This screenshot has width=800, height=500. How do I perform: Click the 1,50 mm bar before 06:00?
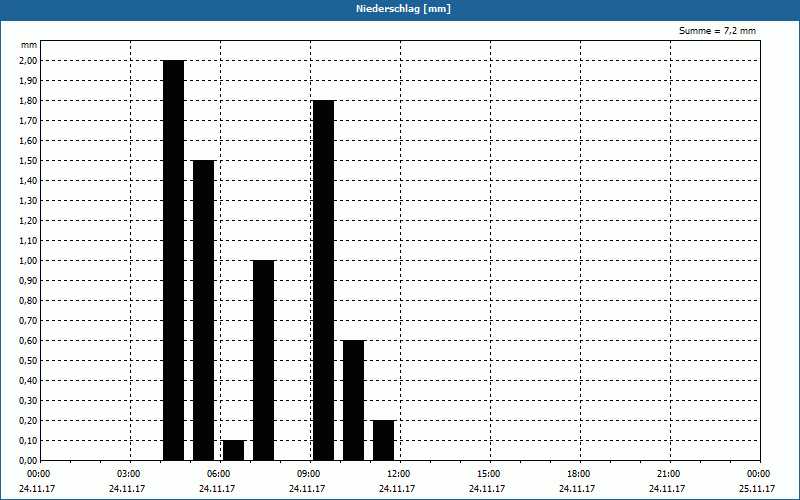pyautogui.click(x=204, y=310)
